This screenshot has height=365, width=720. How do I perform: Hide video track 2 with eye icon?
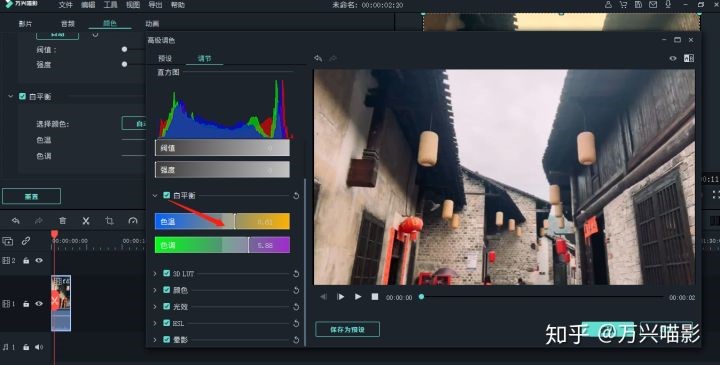(x=39, y=260)
